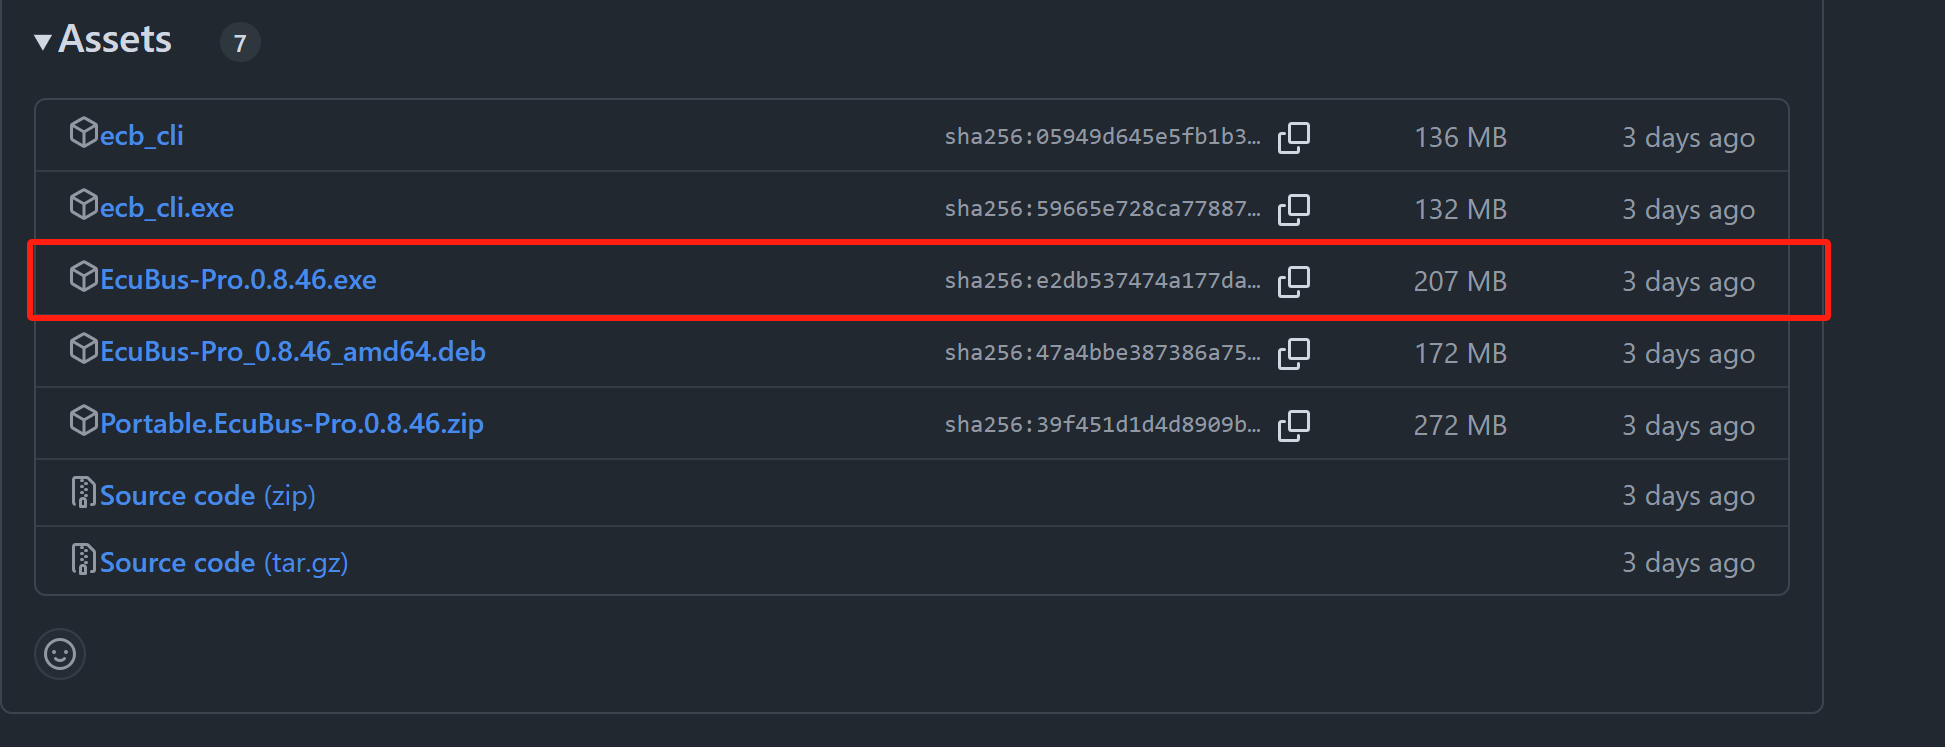Copy sha256 hash for EcuBus-Pro.0.8.46.exe

click(x=1294, y=281)
